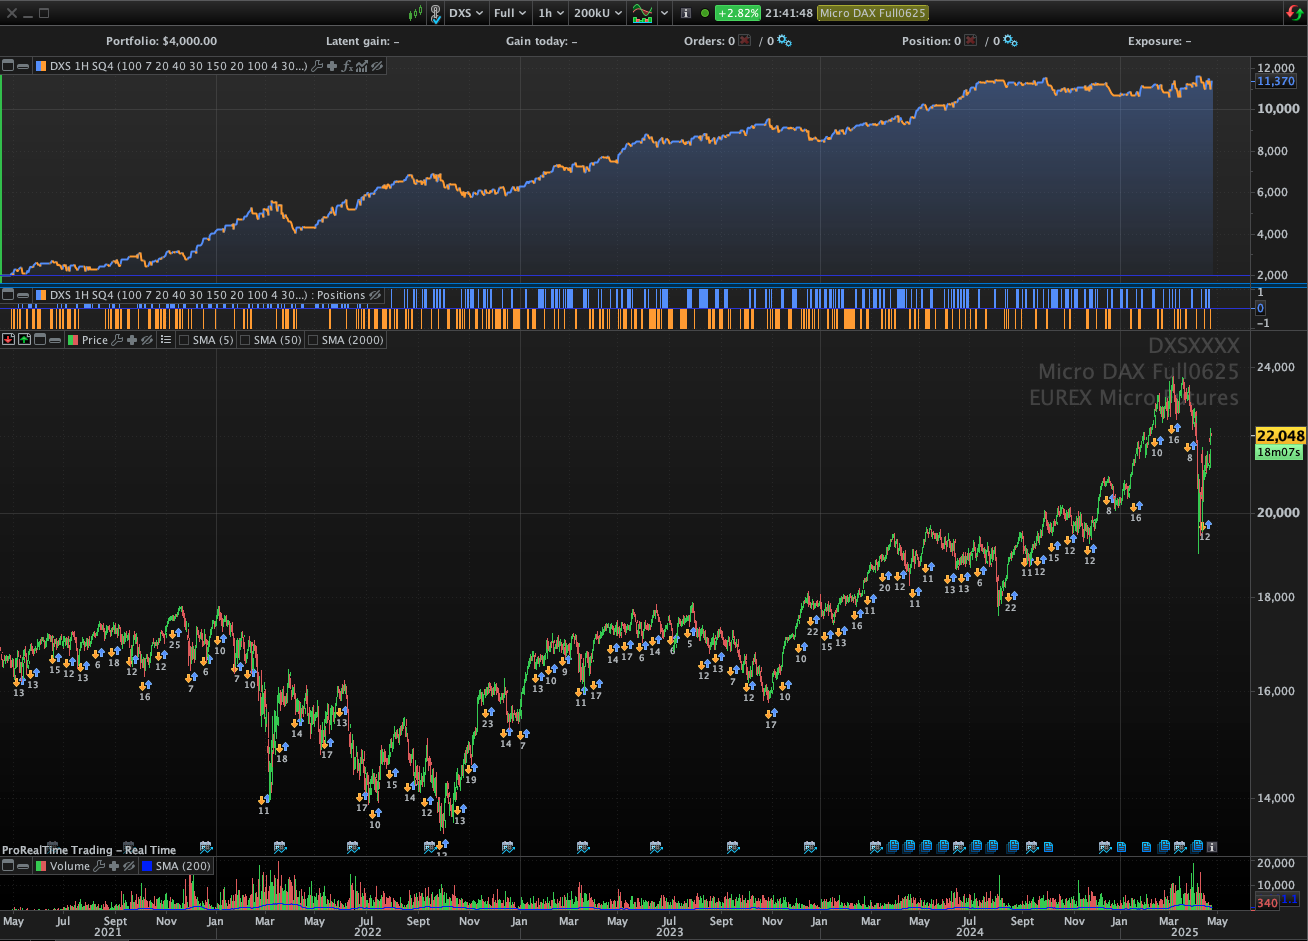Viewport: 1308px width, 941px height.
Task: Click the info marker icon at chart bottom right
Action: [x=1212, y=847]
